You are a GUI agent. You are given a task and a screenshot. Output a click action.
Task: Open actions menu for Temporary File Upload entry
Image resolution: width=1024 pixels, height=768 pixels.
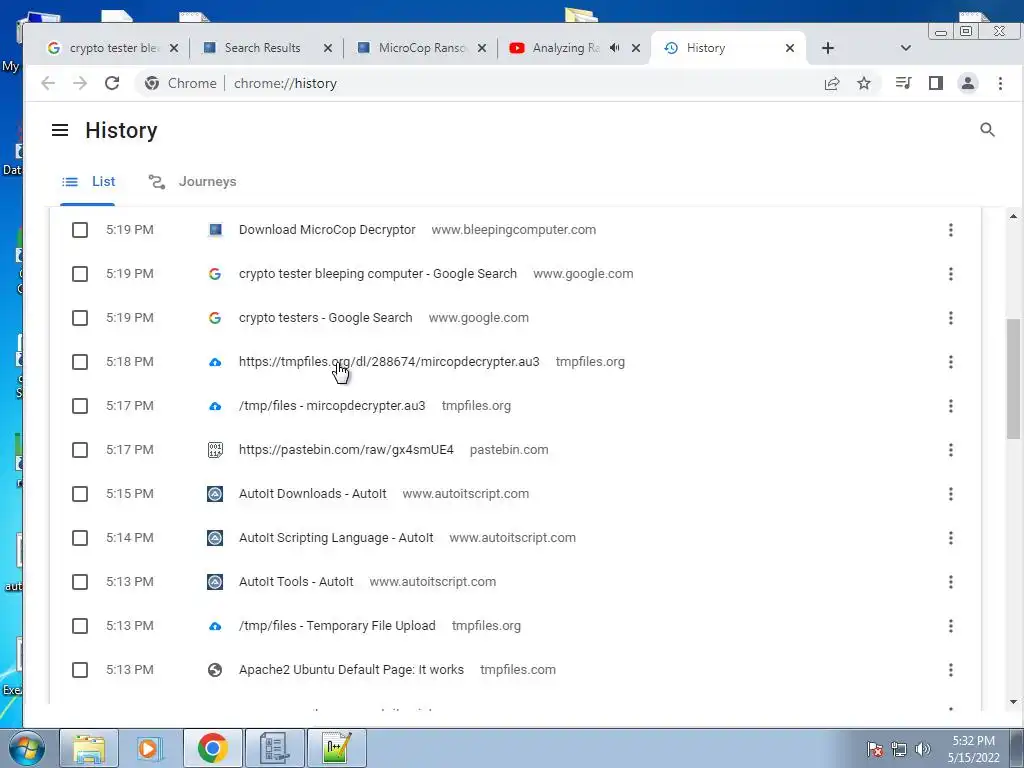pyautogui.click(x=951, y=626)
